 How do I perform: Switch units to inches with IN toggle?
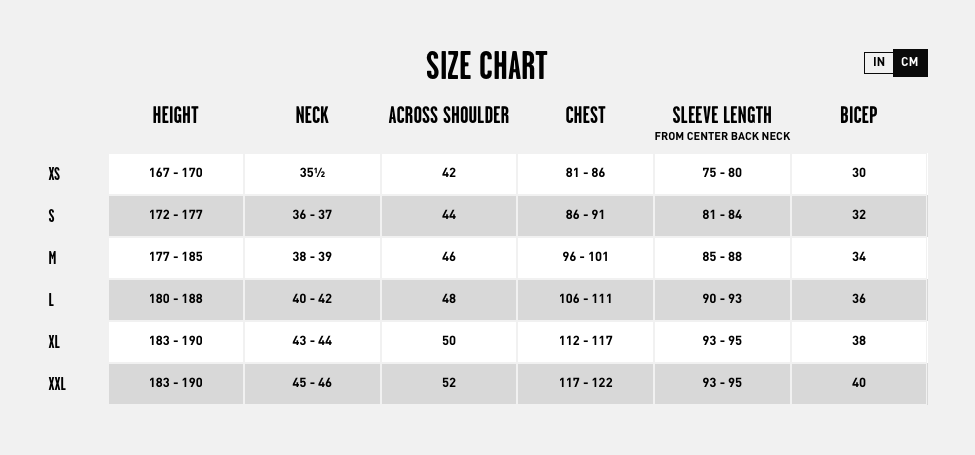(878, 62)
